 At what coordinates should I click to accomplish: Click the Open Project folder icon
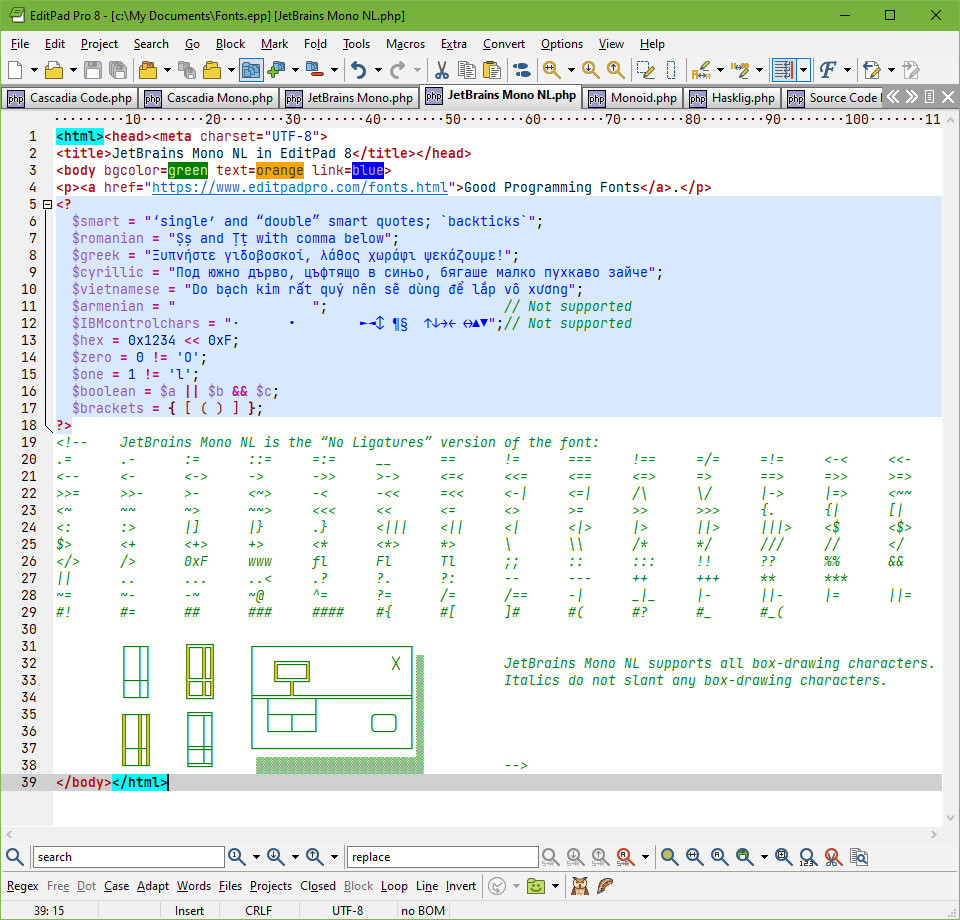tap(148, 70)
